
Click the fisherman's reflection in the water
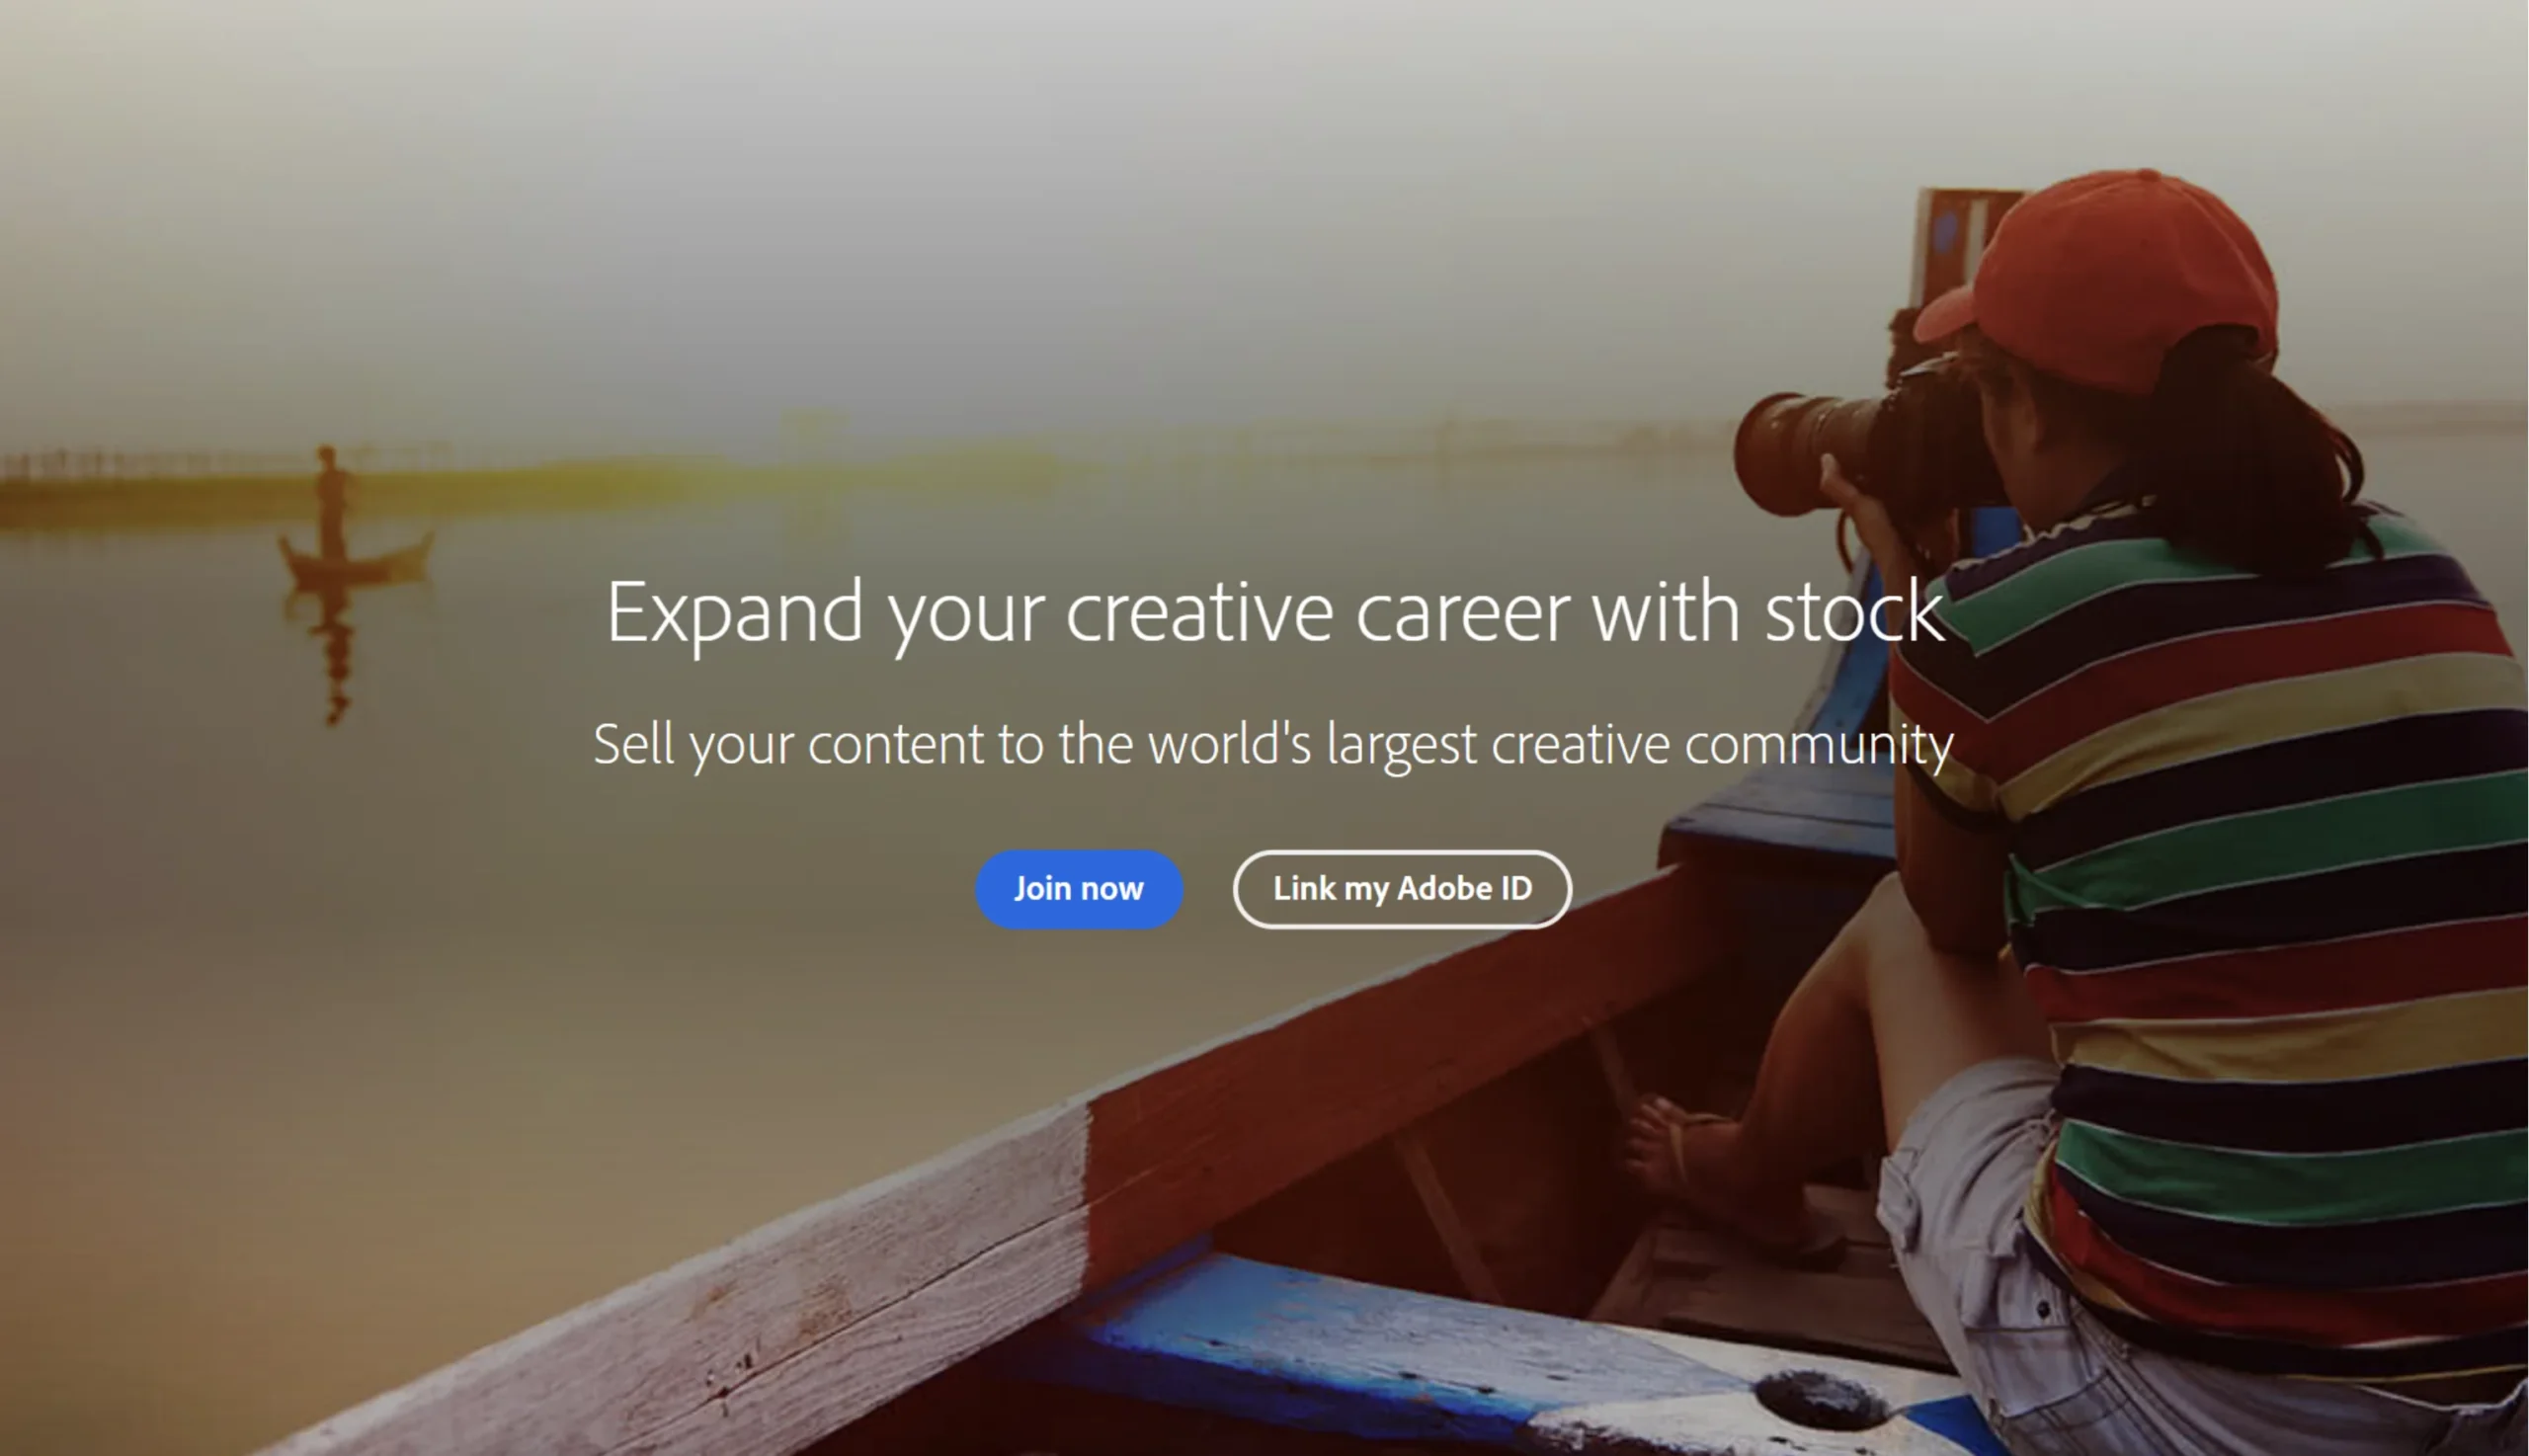[335, 650]
